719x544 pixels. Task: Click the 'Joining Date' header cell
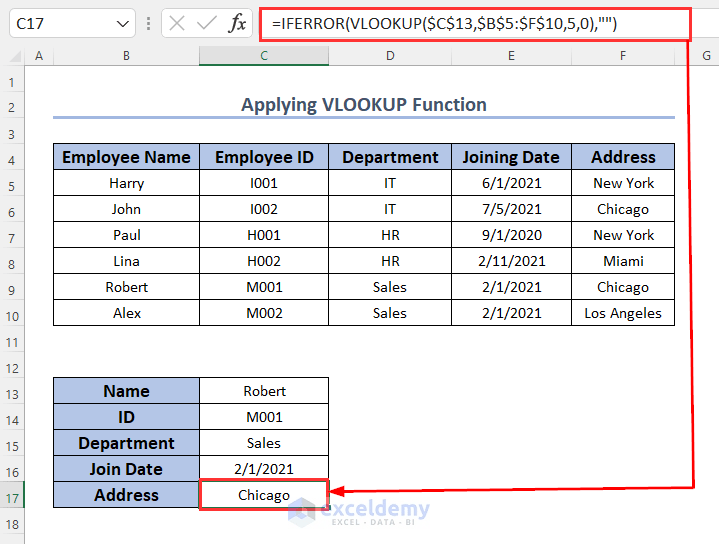pyautogui.click(x=511, y=157)
